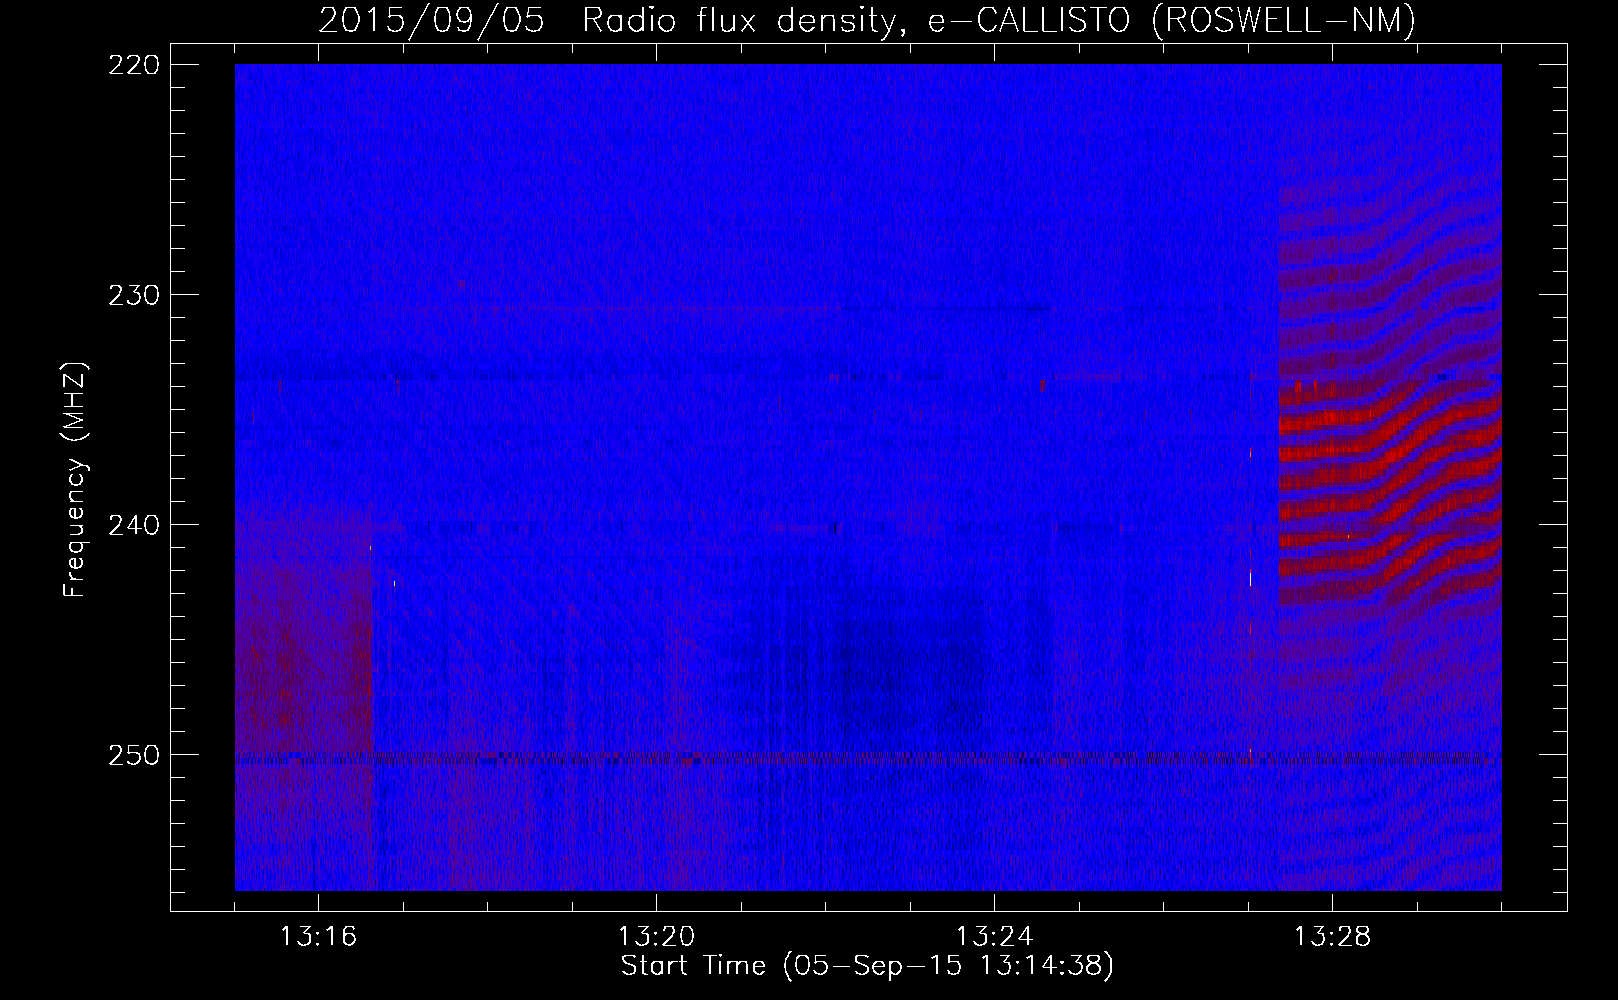This screenshot has height=1000, width=1618.
Task: Click the plot title "Radio flux density, e-CALLISTO (ROSWELL-NM)"
Action: tap(999, 20)
